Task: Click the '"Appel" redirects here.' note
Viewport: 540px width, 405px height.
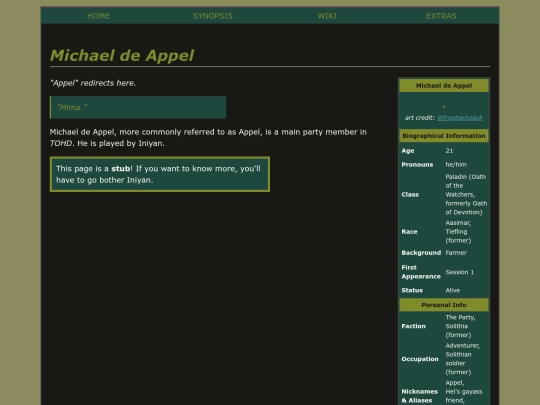Action: [x=93, y=83]
